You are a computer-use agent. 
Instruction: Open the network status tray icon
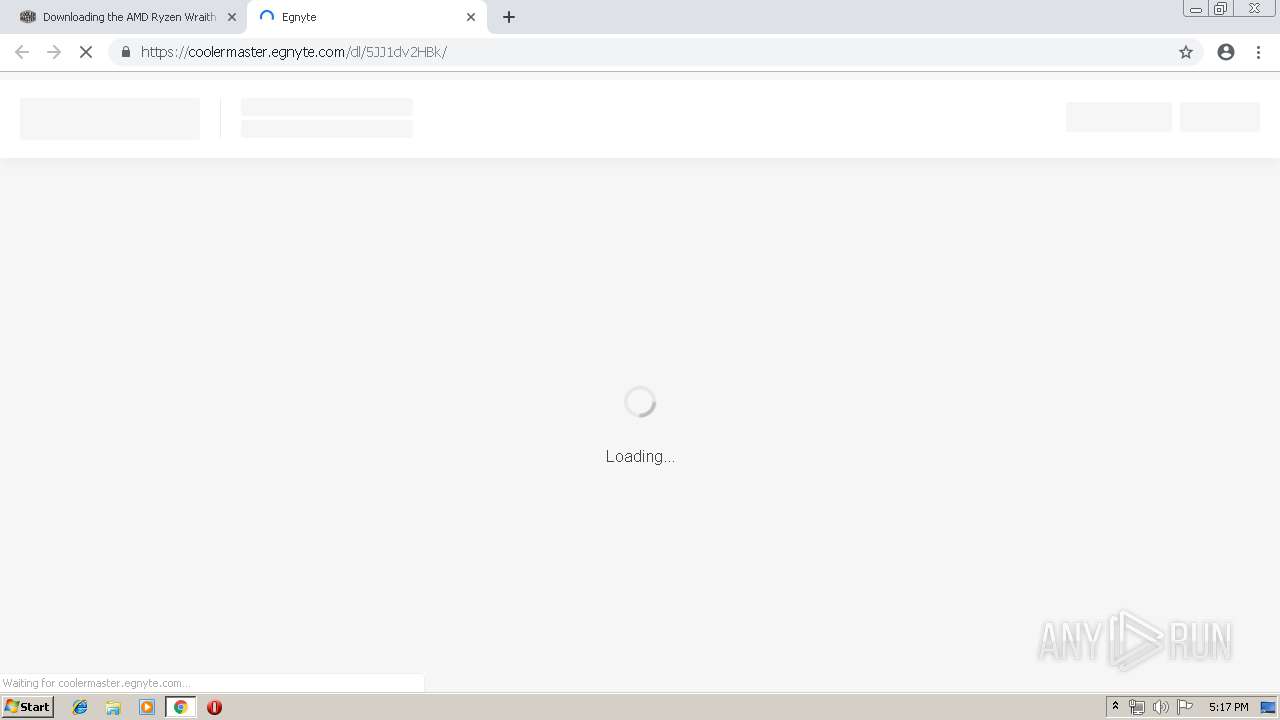[x=1137, y=707]
